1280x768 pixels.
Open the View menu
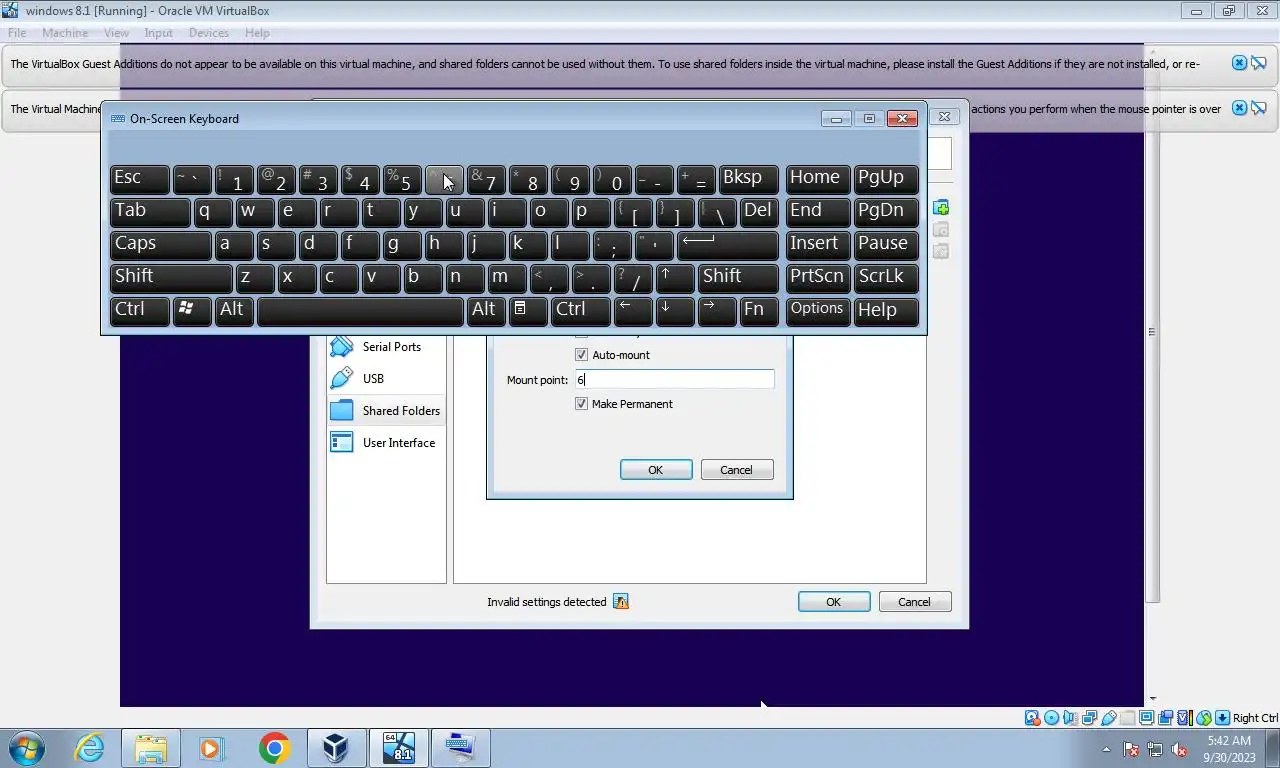[x=116, y=33]
